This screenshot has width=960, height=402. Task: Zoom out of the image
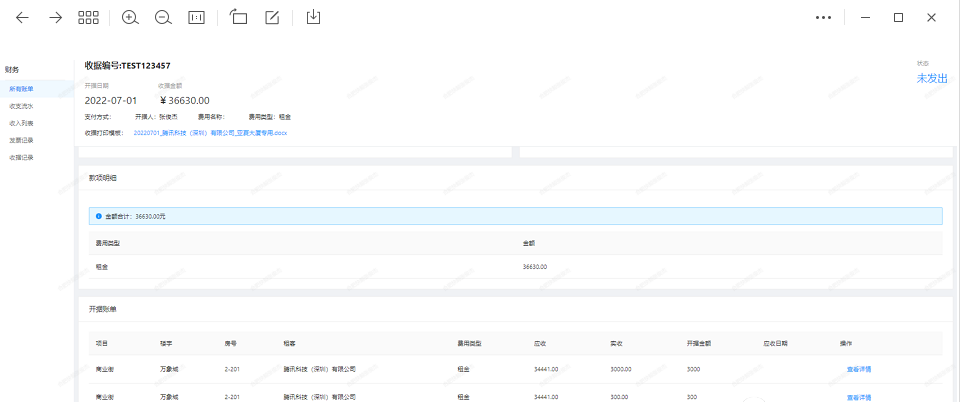pyautogui.click(x=163, y=17)
